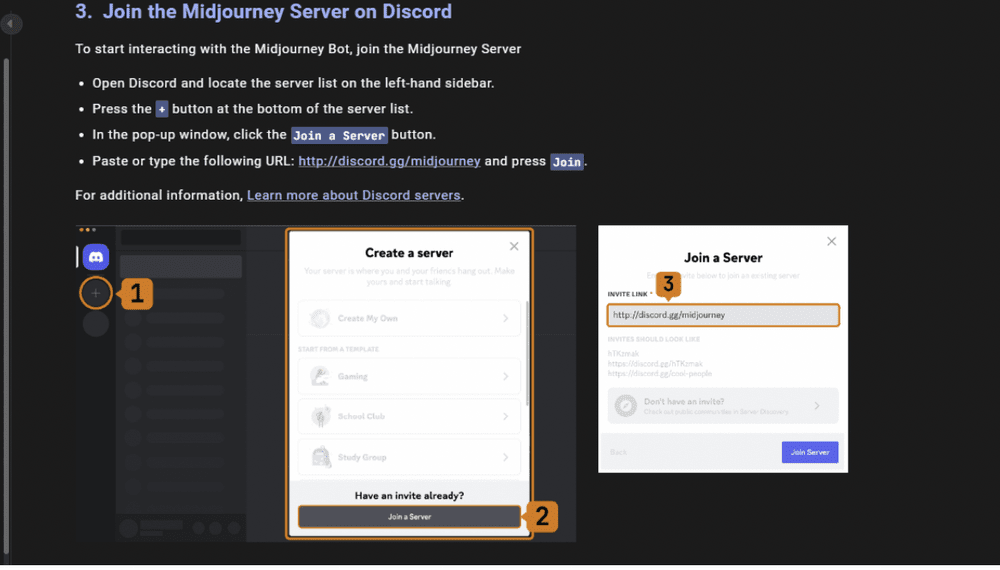Viewport: 1000px width, 570px height.
Task: Click Back in Join a Server dialog
Action: (618, 452)
